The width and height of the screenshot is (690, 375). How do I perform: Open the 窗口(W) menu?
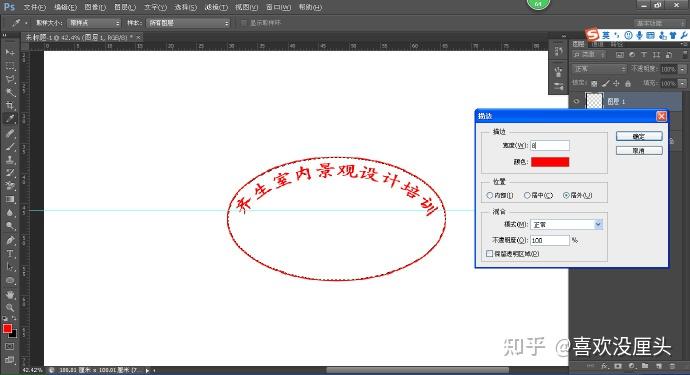[279, 7]
